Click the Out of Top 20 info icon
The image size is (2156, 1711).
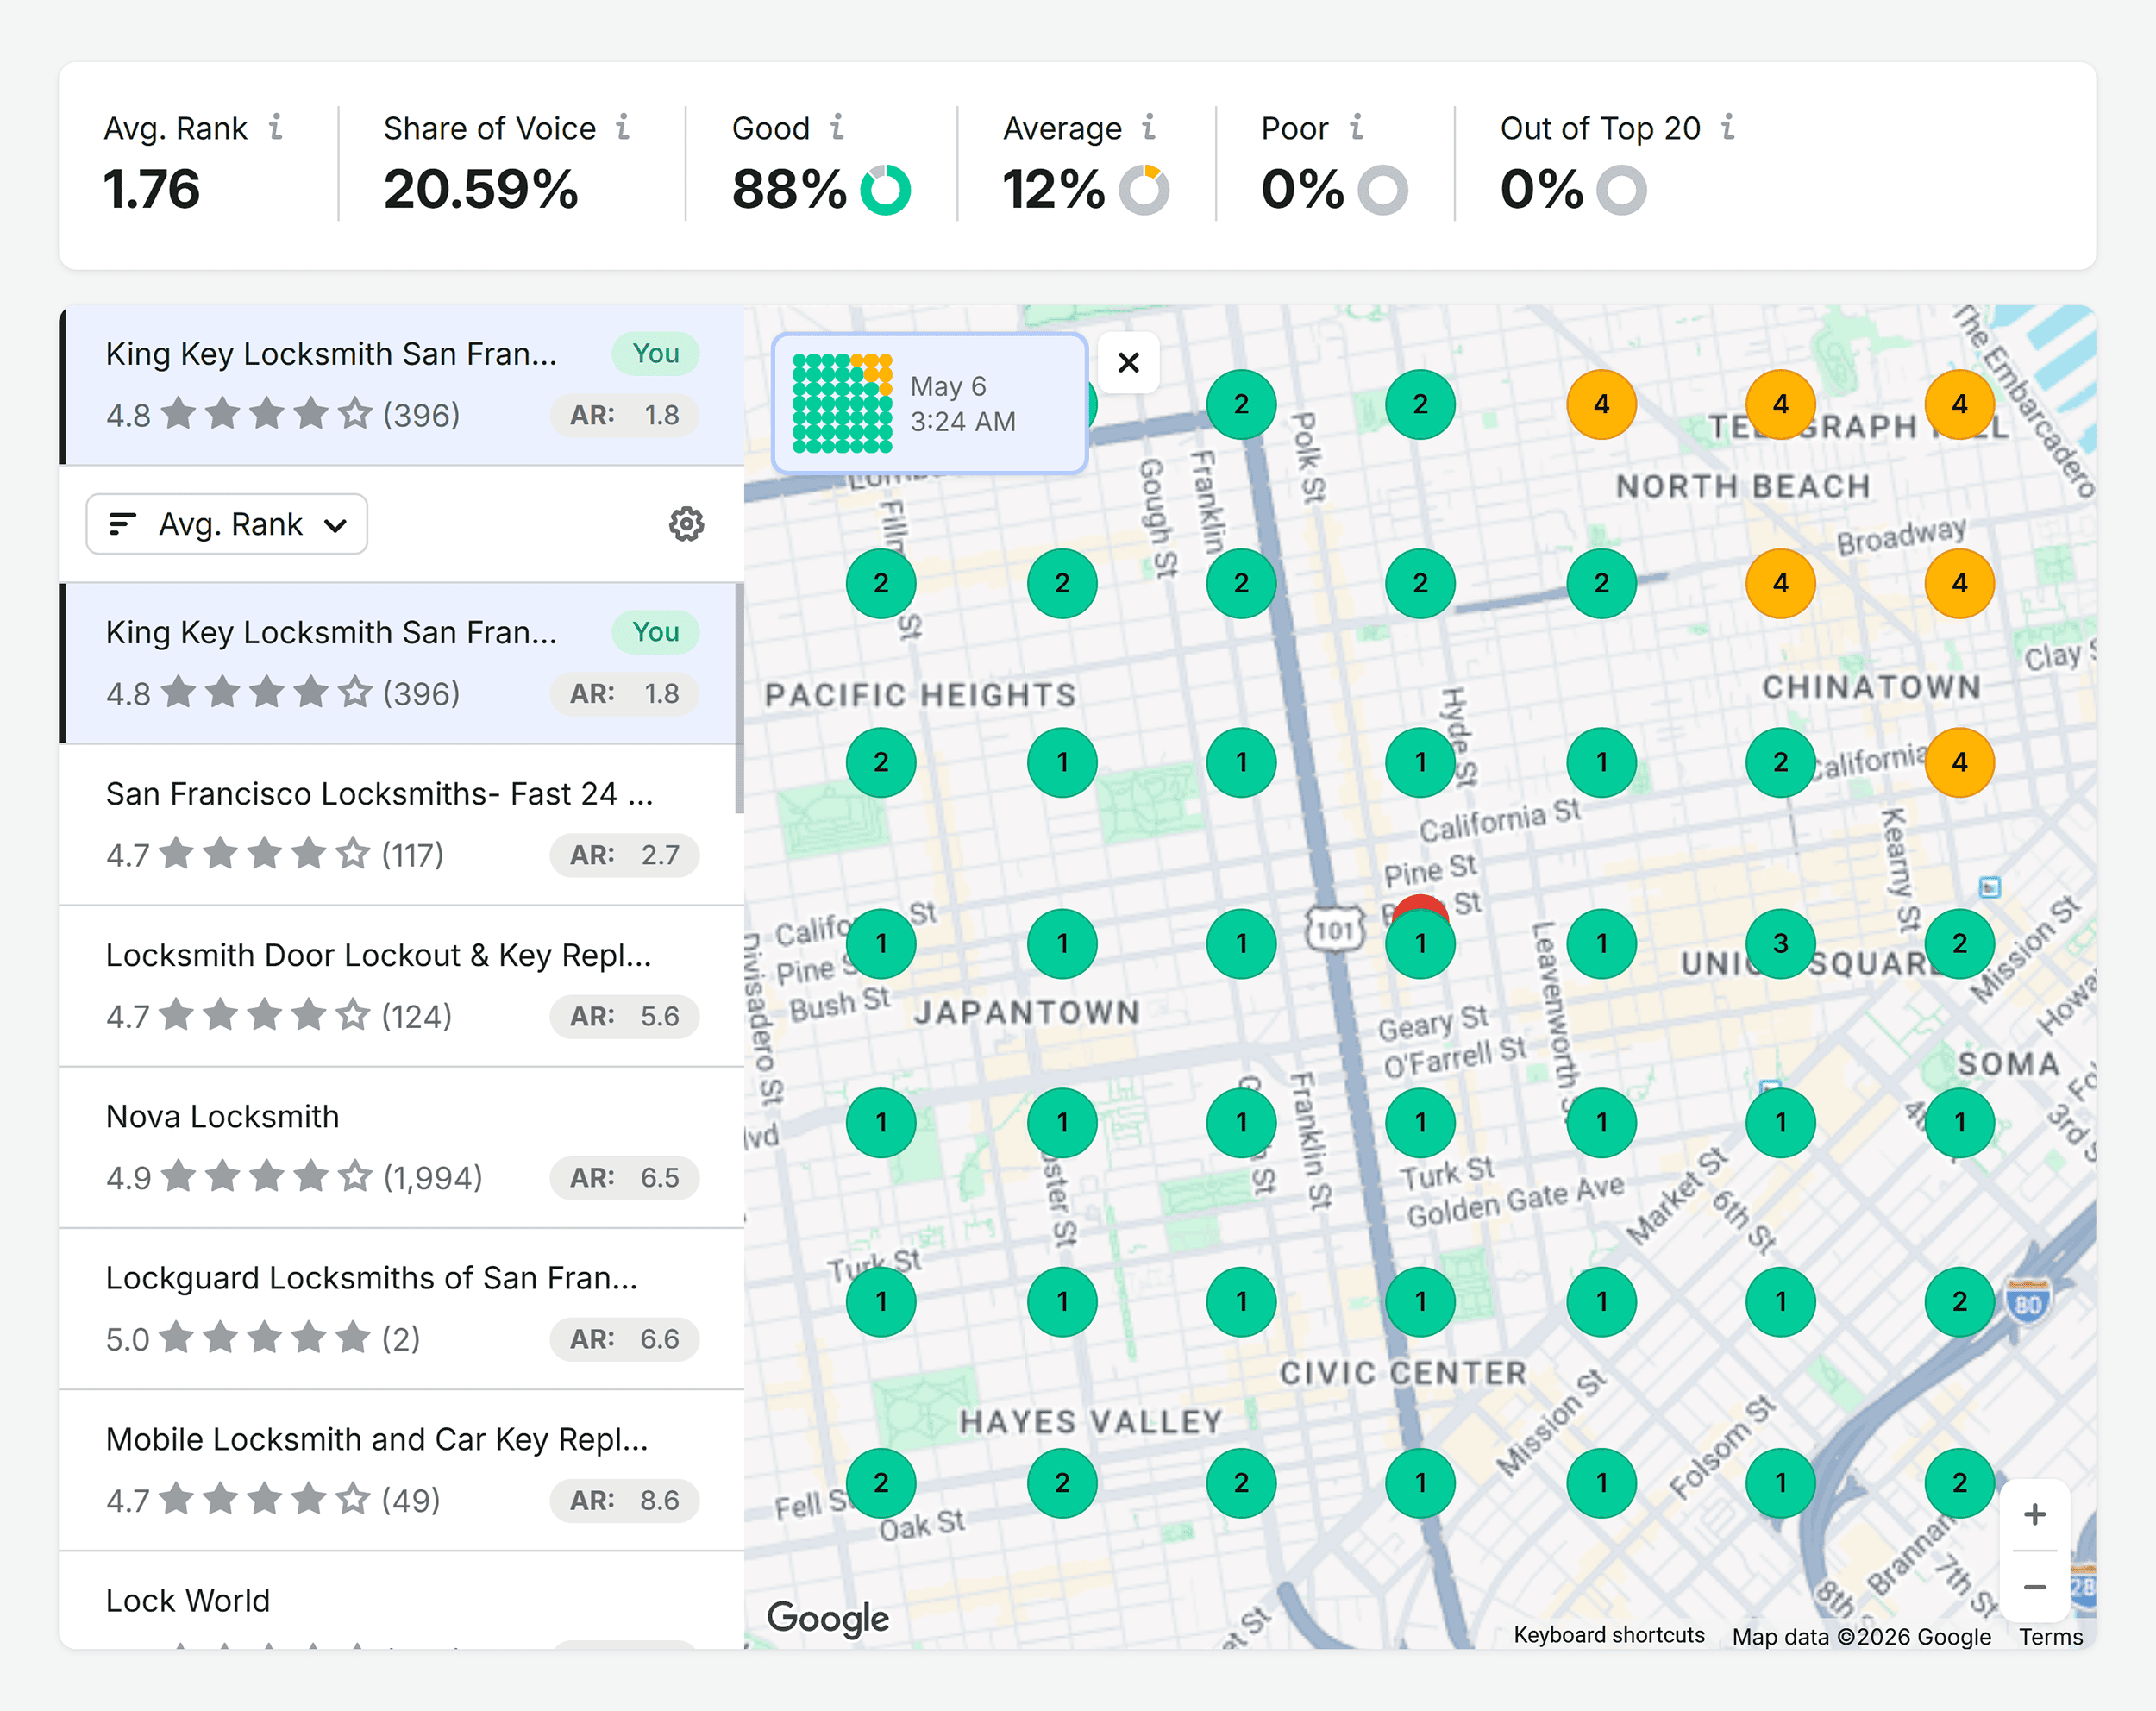[x=1727, y=127]
